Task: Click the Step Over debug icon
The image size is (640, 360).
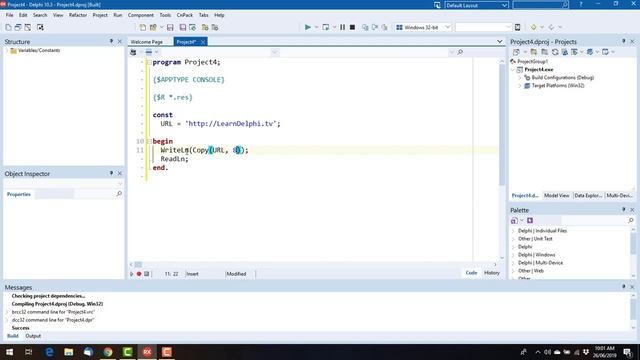Action: coord(375,27)
